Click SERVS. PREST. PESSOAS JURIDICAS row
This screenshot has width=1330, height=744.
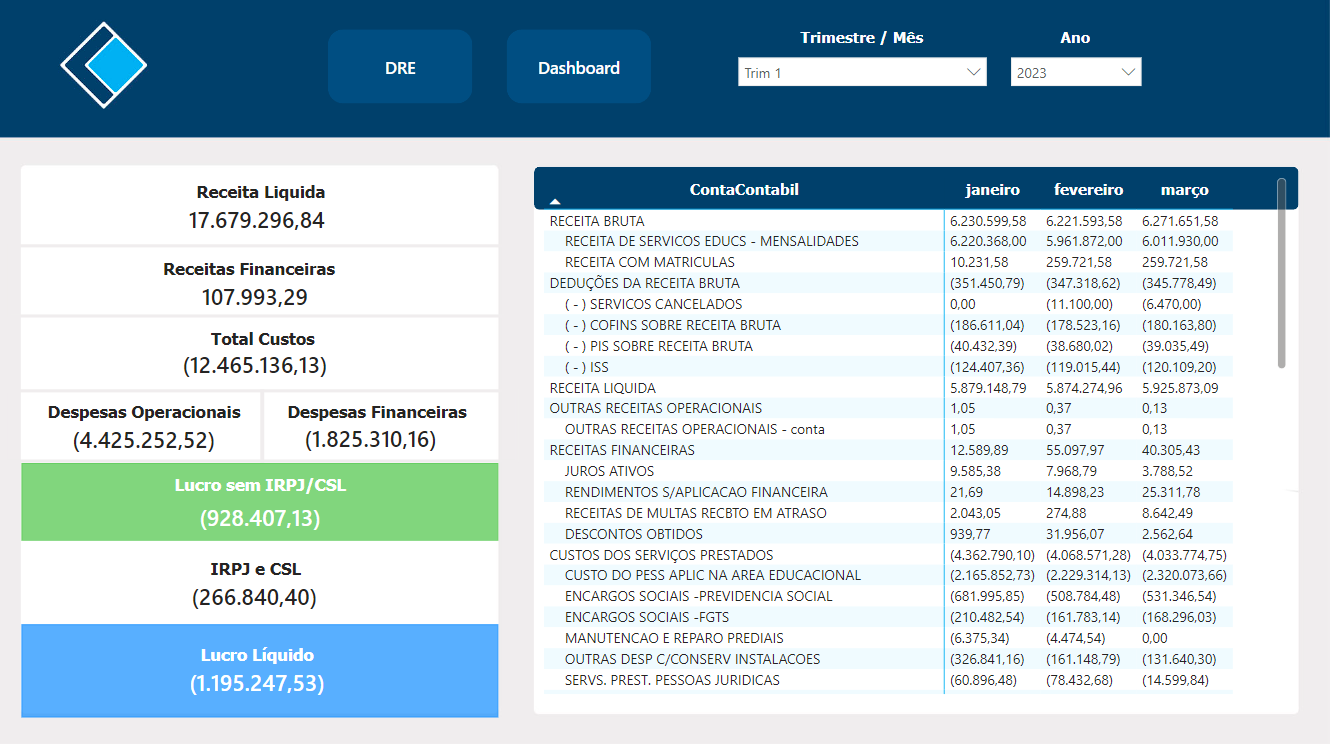click(x=888, y=680)
